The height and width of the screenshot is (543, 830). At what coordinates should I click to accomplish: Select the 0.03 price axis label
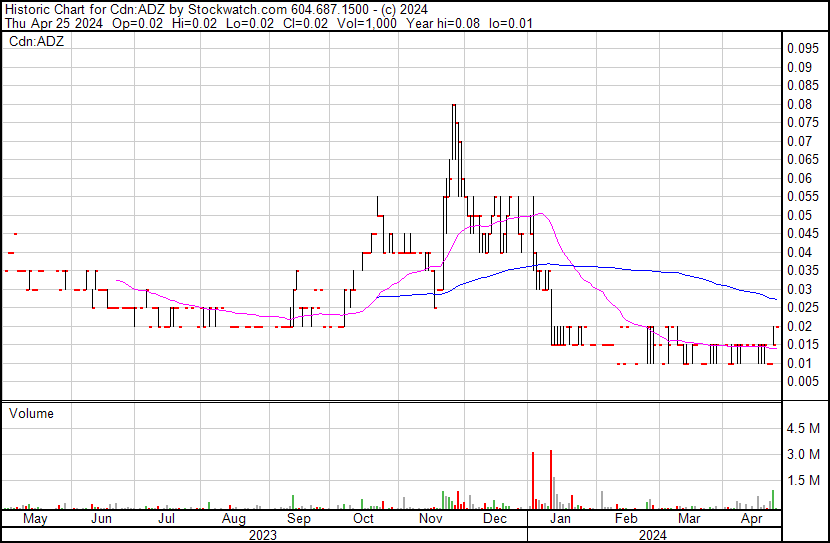pos(799,289)
